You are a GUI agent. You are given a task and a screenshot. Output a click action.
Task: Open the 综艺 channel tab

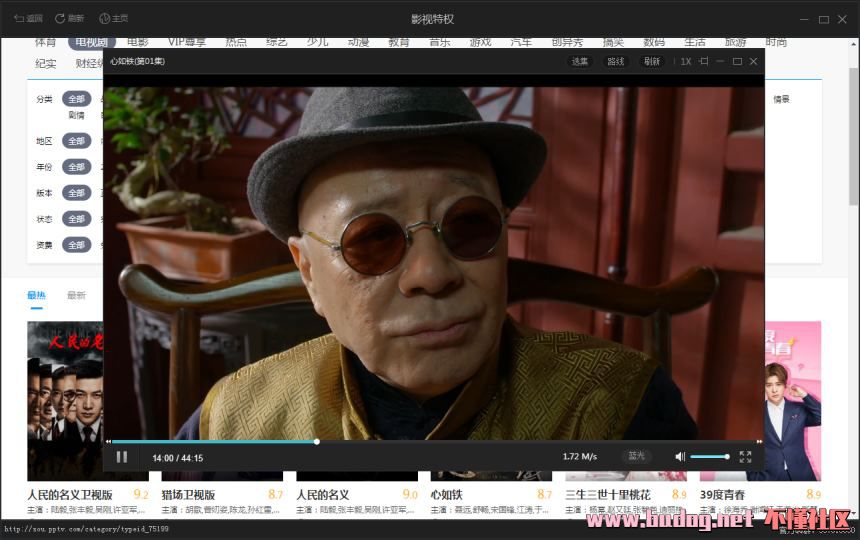[x=276, y=42]
